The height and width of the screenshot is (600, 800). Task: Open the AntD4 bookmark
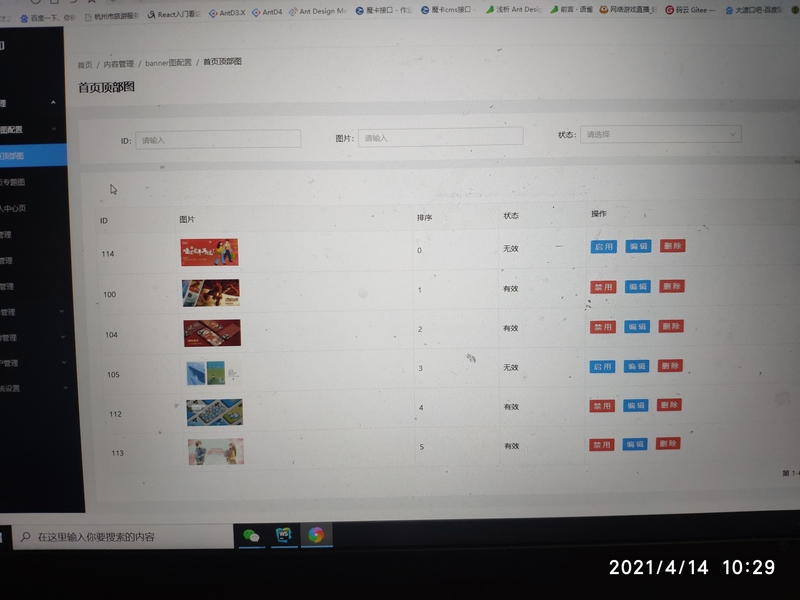point(267,12)
